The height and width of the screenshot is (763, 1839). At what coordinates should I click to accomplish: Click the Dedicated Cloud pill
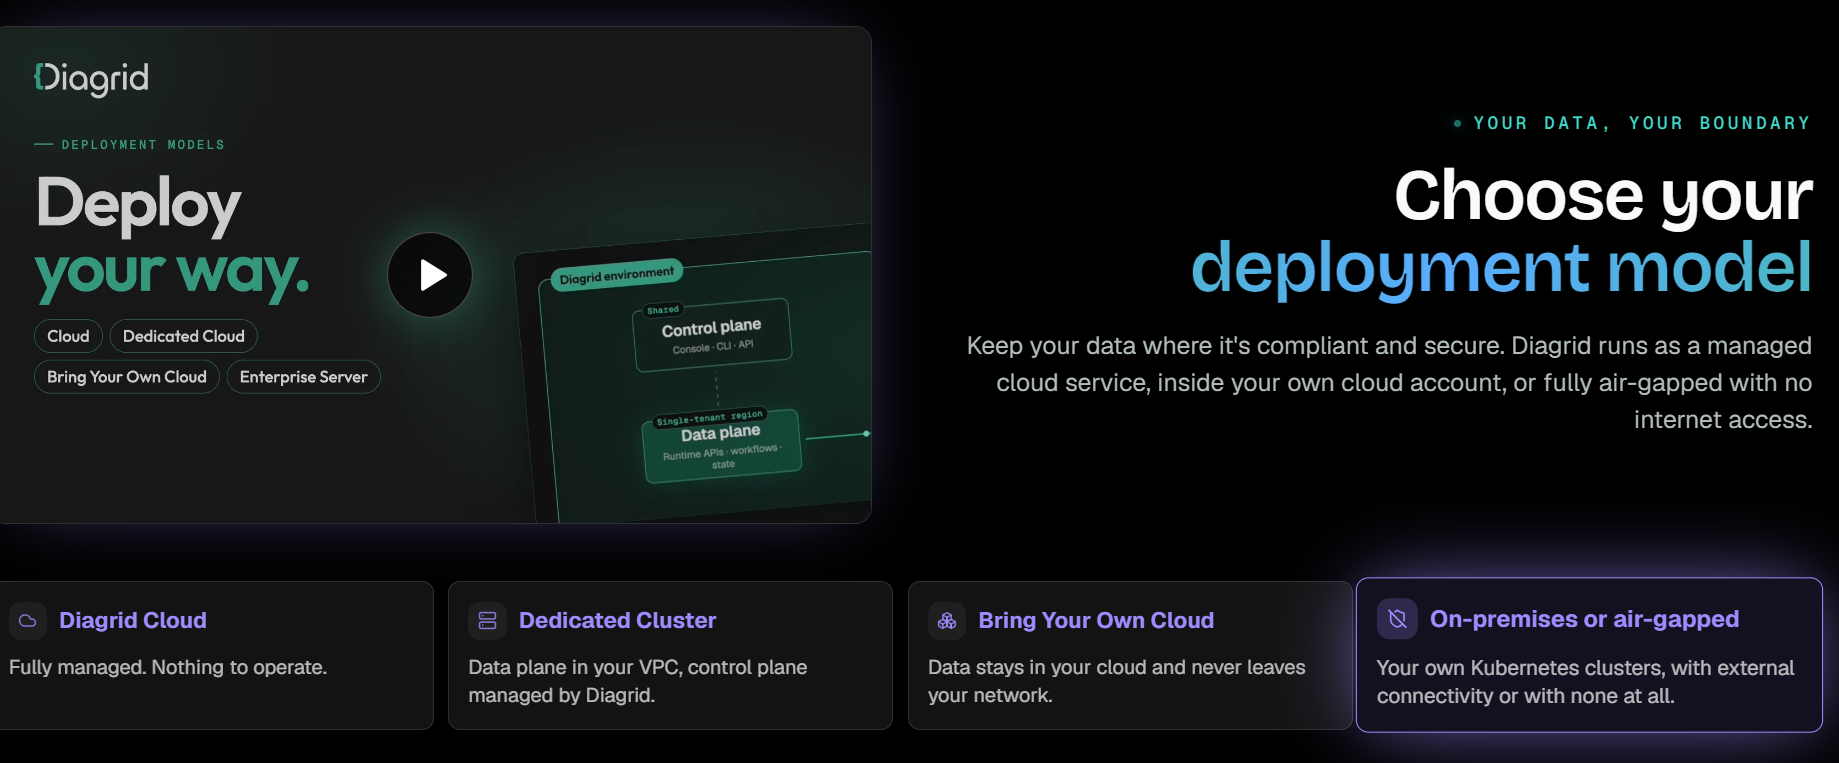pyautogui.click(x=184, y=336)
